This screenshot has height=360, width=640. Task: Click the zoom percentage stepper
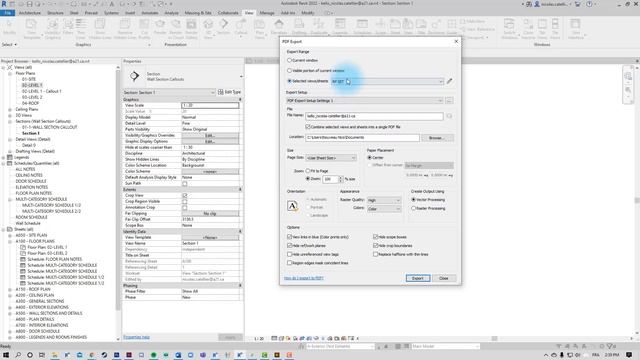click(x=341, y=179)
